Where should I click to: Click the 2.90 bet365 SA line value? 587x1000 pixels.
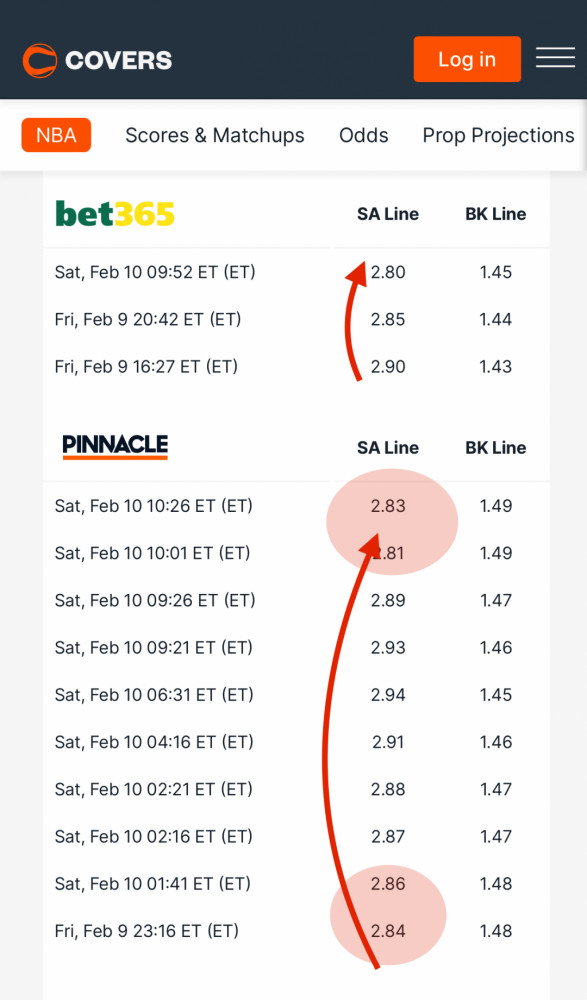388,367
